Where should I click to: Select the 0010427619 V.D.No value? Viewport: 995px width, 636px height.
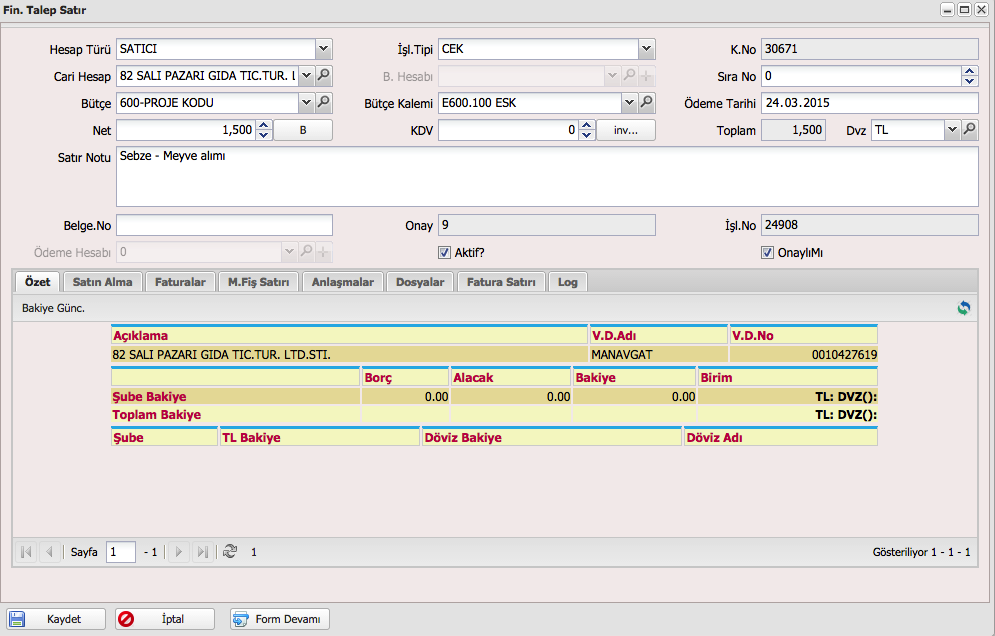pyautogui.click(x=845, y=355)
